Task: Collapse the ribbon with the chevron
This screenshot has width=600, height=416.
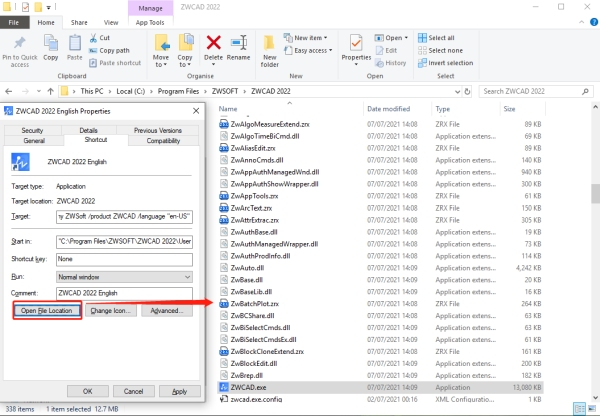Action: 582,23
